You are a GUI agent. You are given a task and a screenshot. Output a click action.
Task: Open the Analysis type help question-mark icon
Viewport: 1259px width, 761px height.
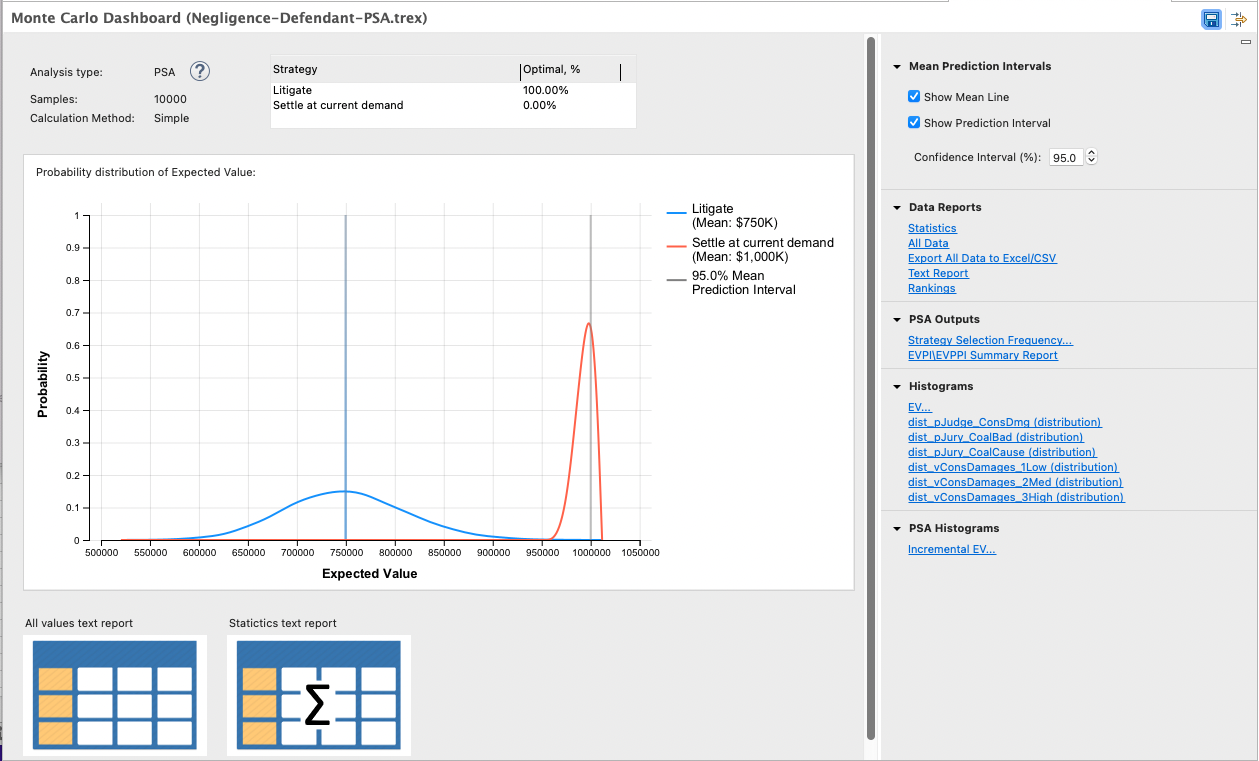200,71
